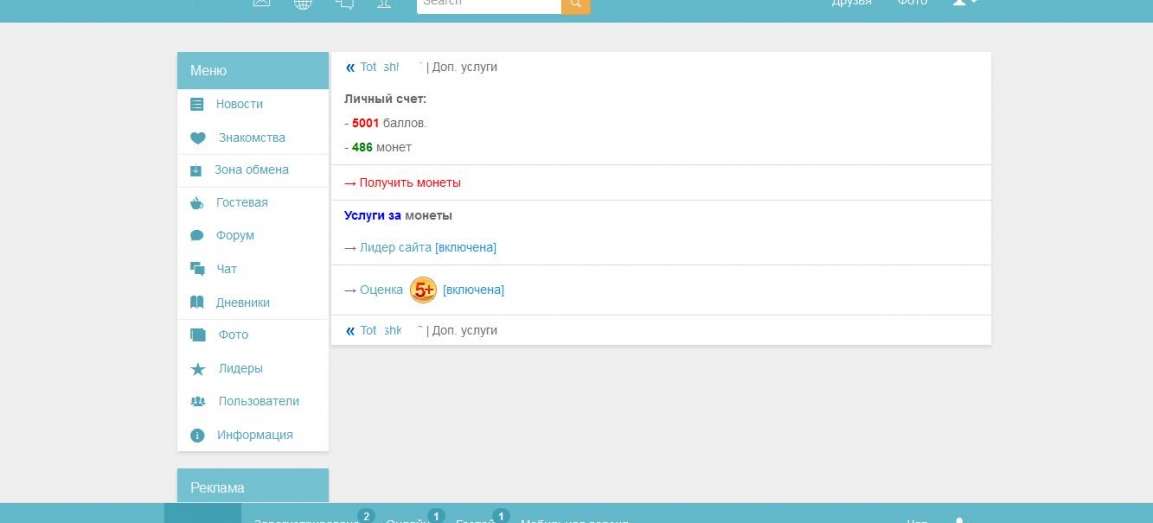Click the Лидеры star icon
This screenshot has width=1153, height=523.
[x=197, y=369]
